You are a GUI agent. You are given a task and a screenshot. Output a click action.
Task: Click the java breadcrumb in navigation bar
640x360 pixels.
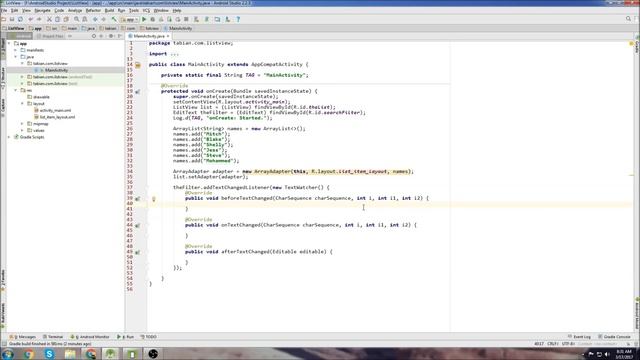[x=89, y=28]
